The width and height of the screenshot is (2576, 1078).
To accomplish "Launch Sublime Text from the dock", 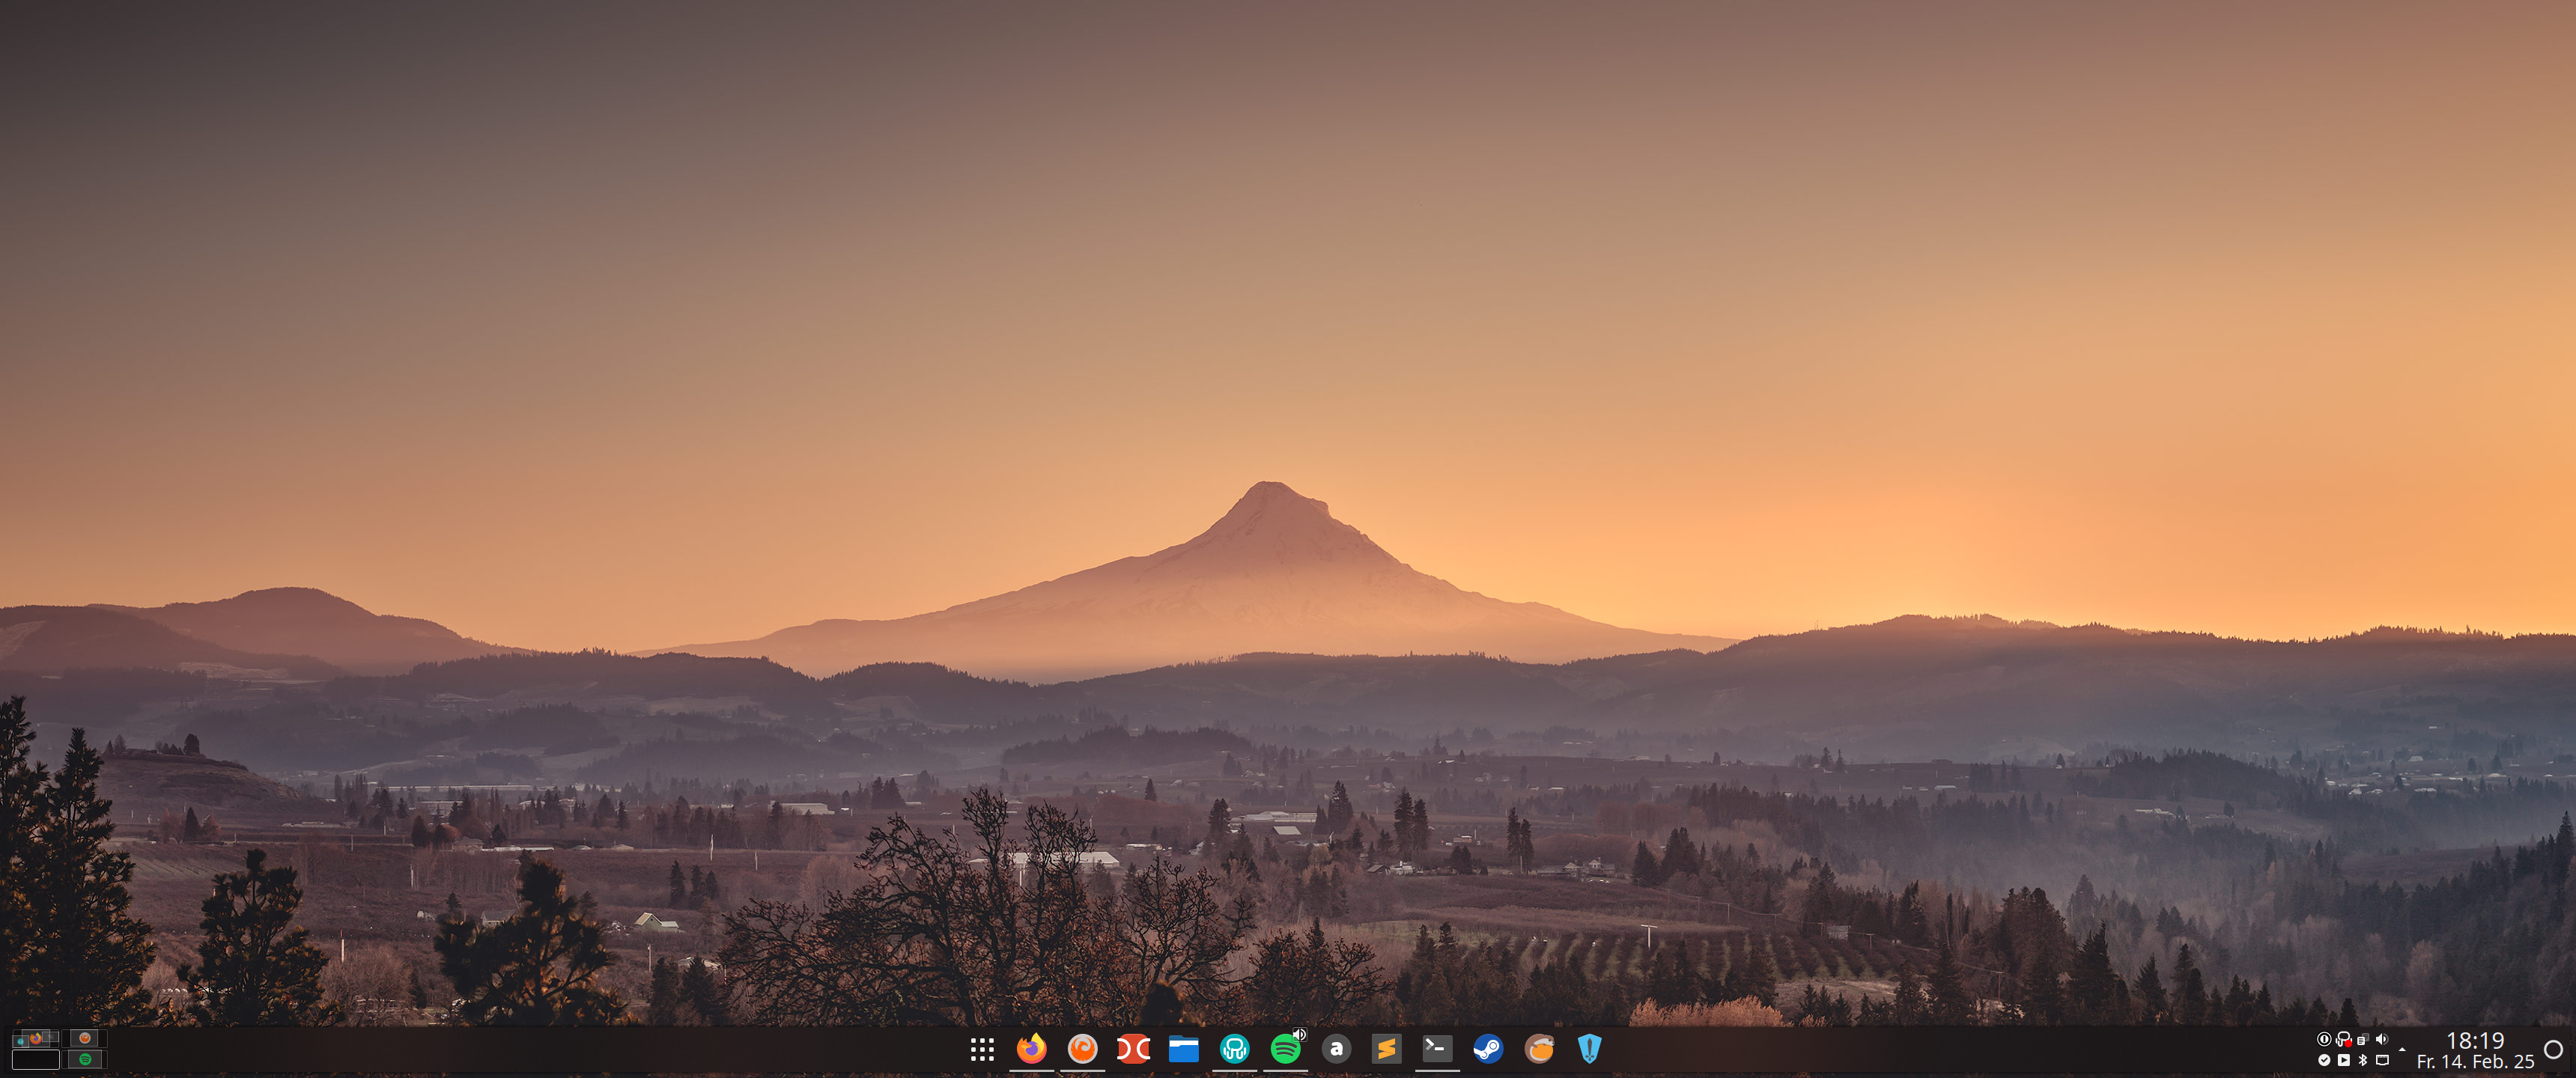I will click(1387, 1049).
